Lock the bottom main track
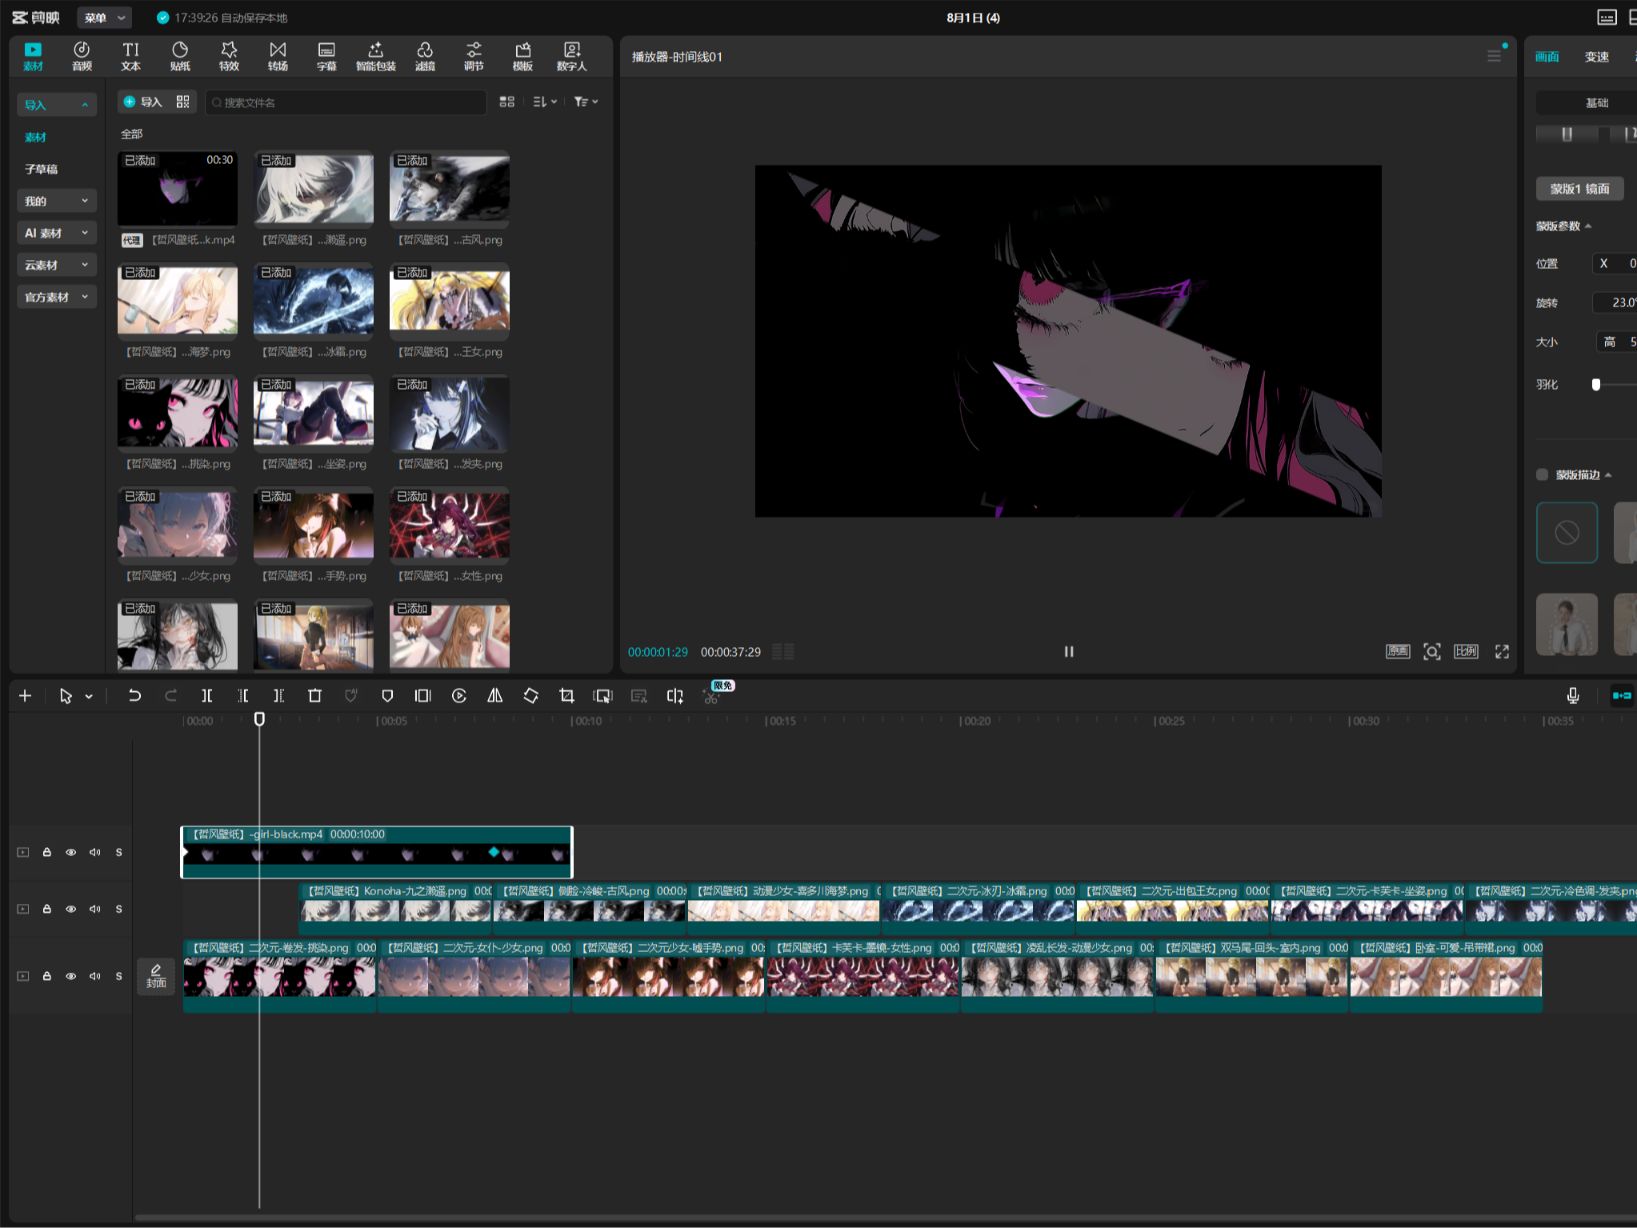Image resolution: width=1637 pixels, height=1228 pixels. click(x=47, y=976)
